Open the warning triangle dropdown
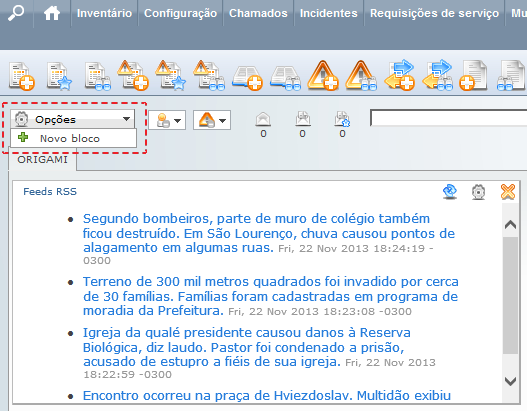 212,120
